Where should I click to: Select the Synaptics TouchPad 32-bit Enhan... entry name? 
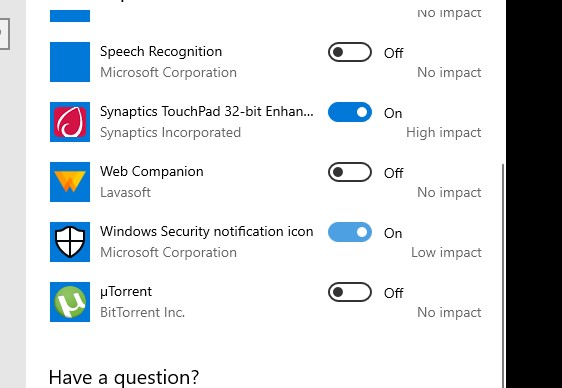tap(207, 111)
